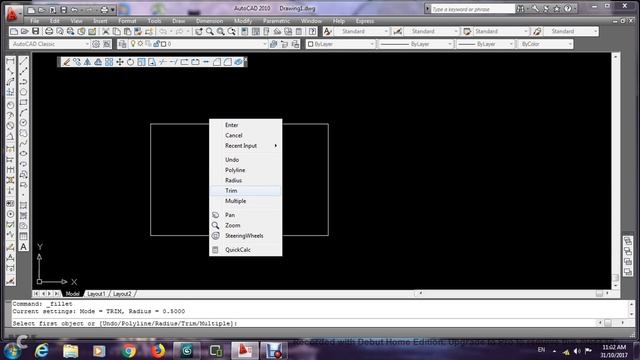The width and height of the screenshot is (640, 360).
Task: Click the New drawing icon
Action: 14,31
